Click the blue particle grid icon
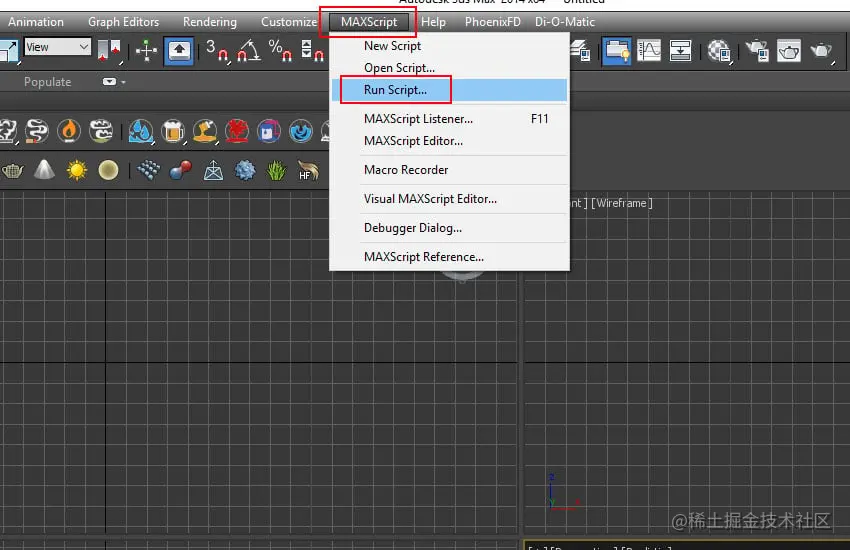This screenshot has height=550, width=850. pos(149,170)
